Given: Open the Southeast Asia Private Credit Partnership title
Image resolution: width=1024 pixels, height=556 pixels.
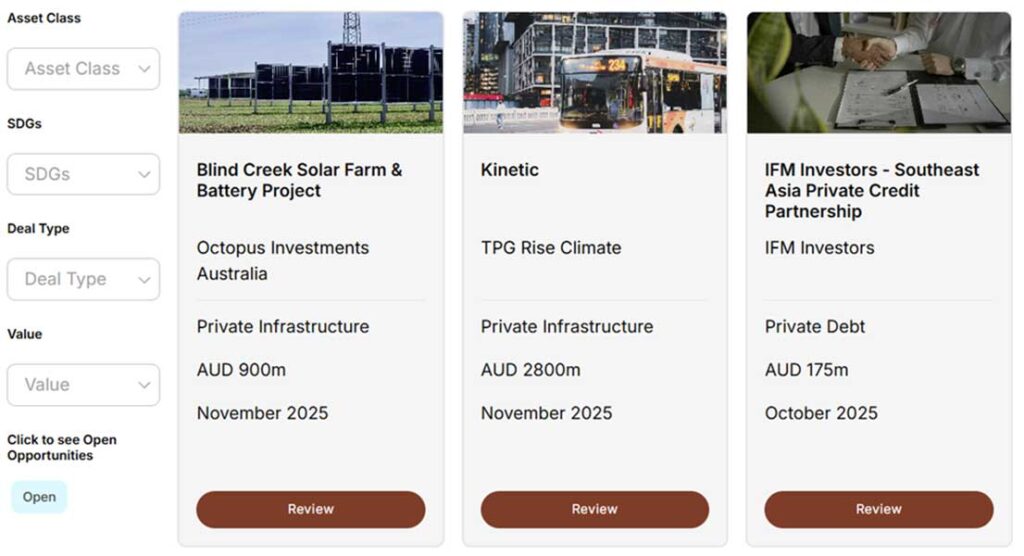Looking at the screenshot, I should tap(871, 190).
